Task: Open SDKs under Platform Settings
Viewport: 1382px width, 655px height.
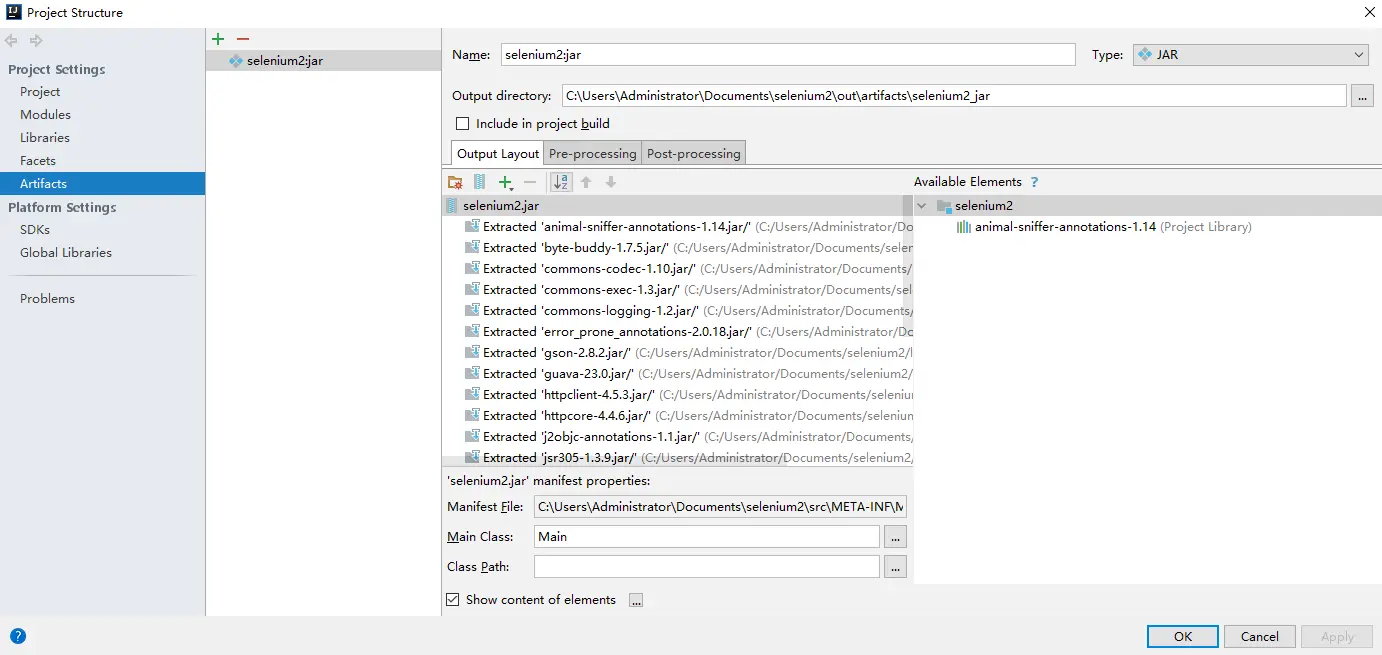Action: pyautogui.click(x=35, y=230)
